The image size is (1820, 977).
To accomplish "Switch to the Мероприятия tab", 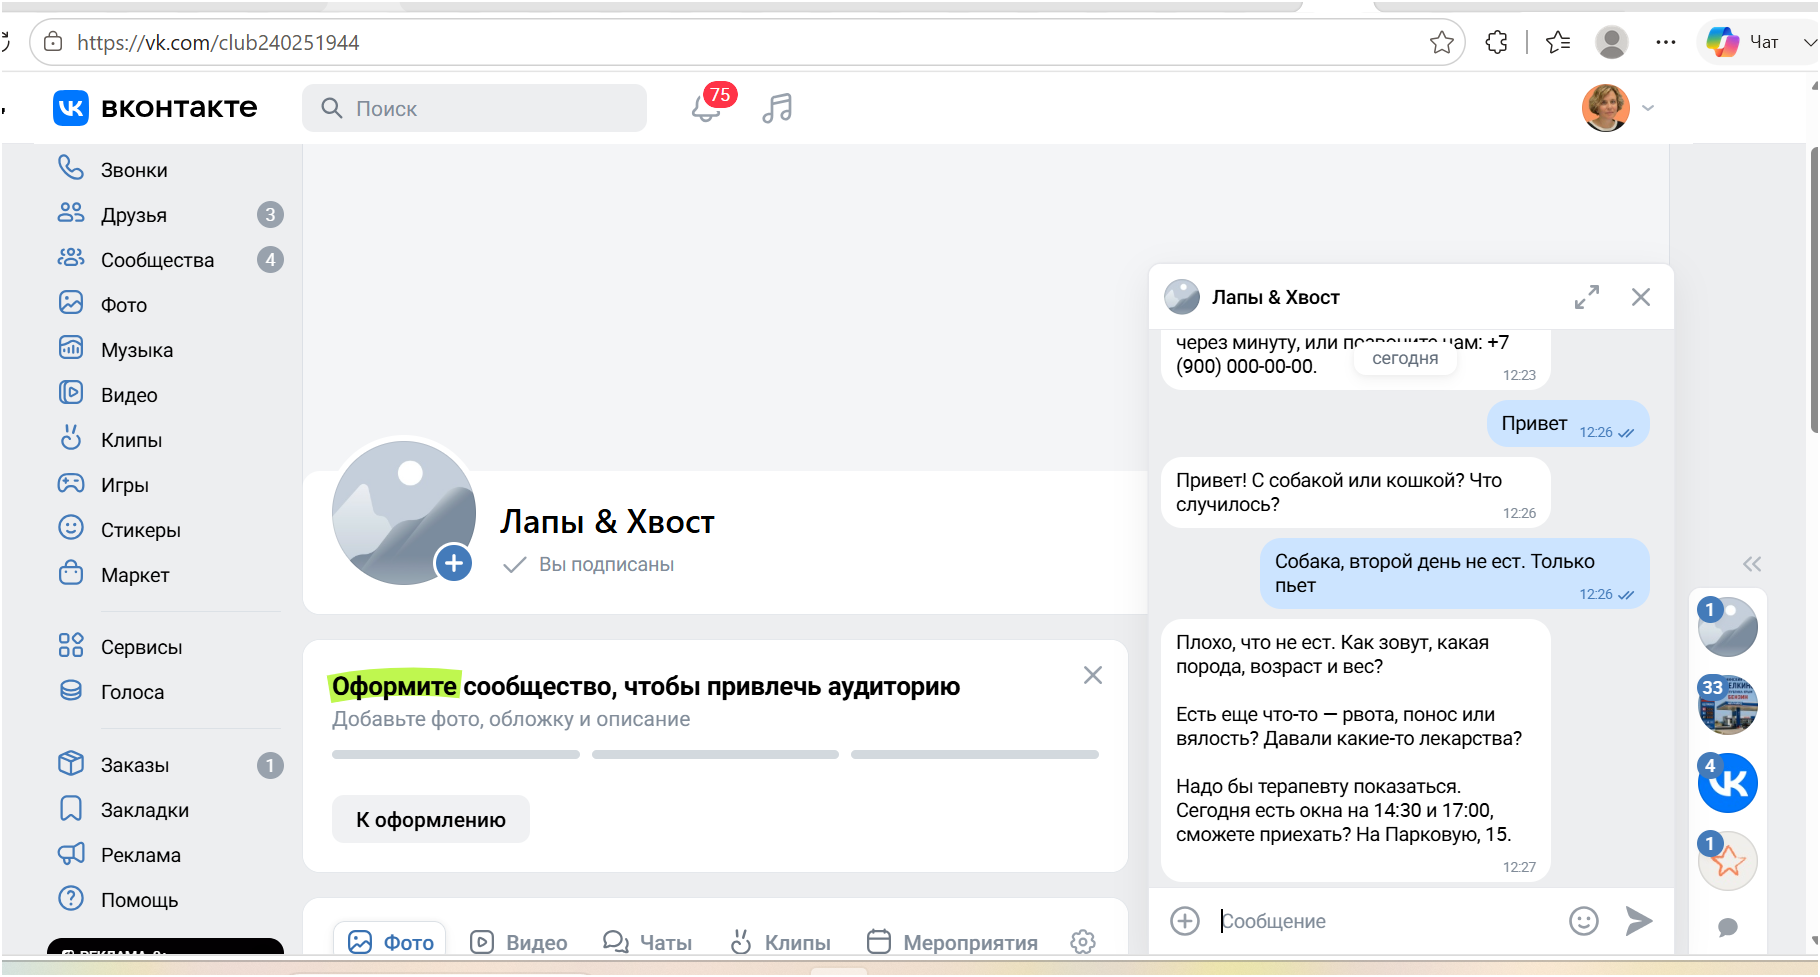I will [952, 942].
